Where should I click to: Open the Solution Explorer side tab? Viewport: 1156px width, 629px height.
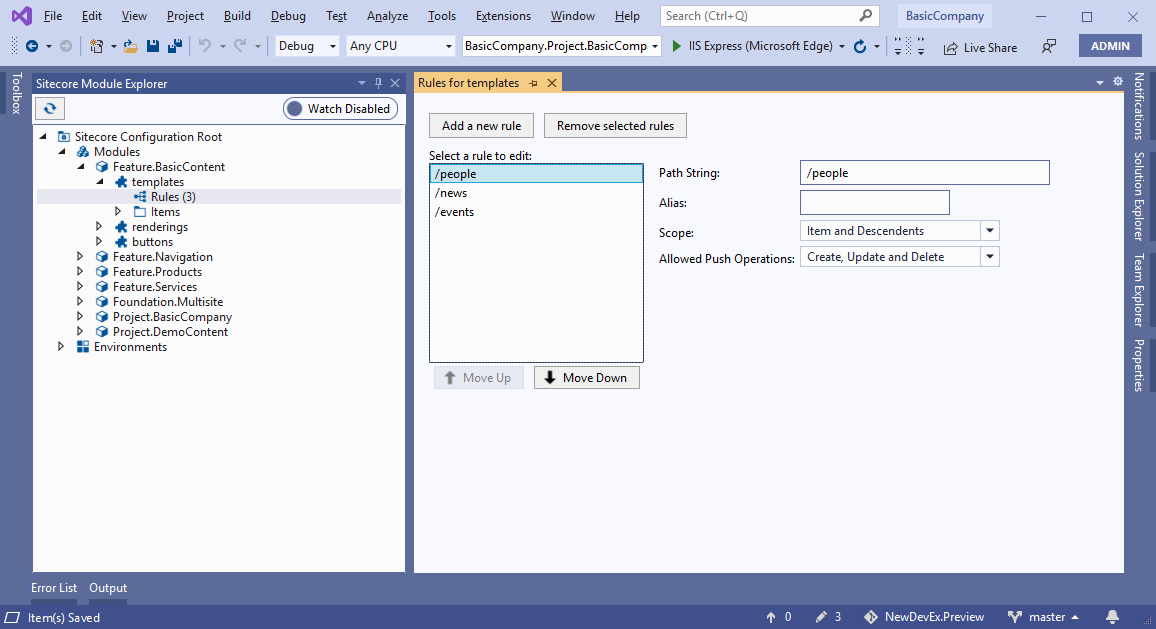(1140, 196)
